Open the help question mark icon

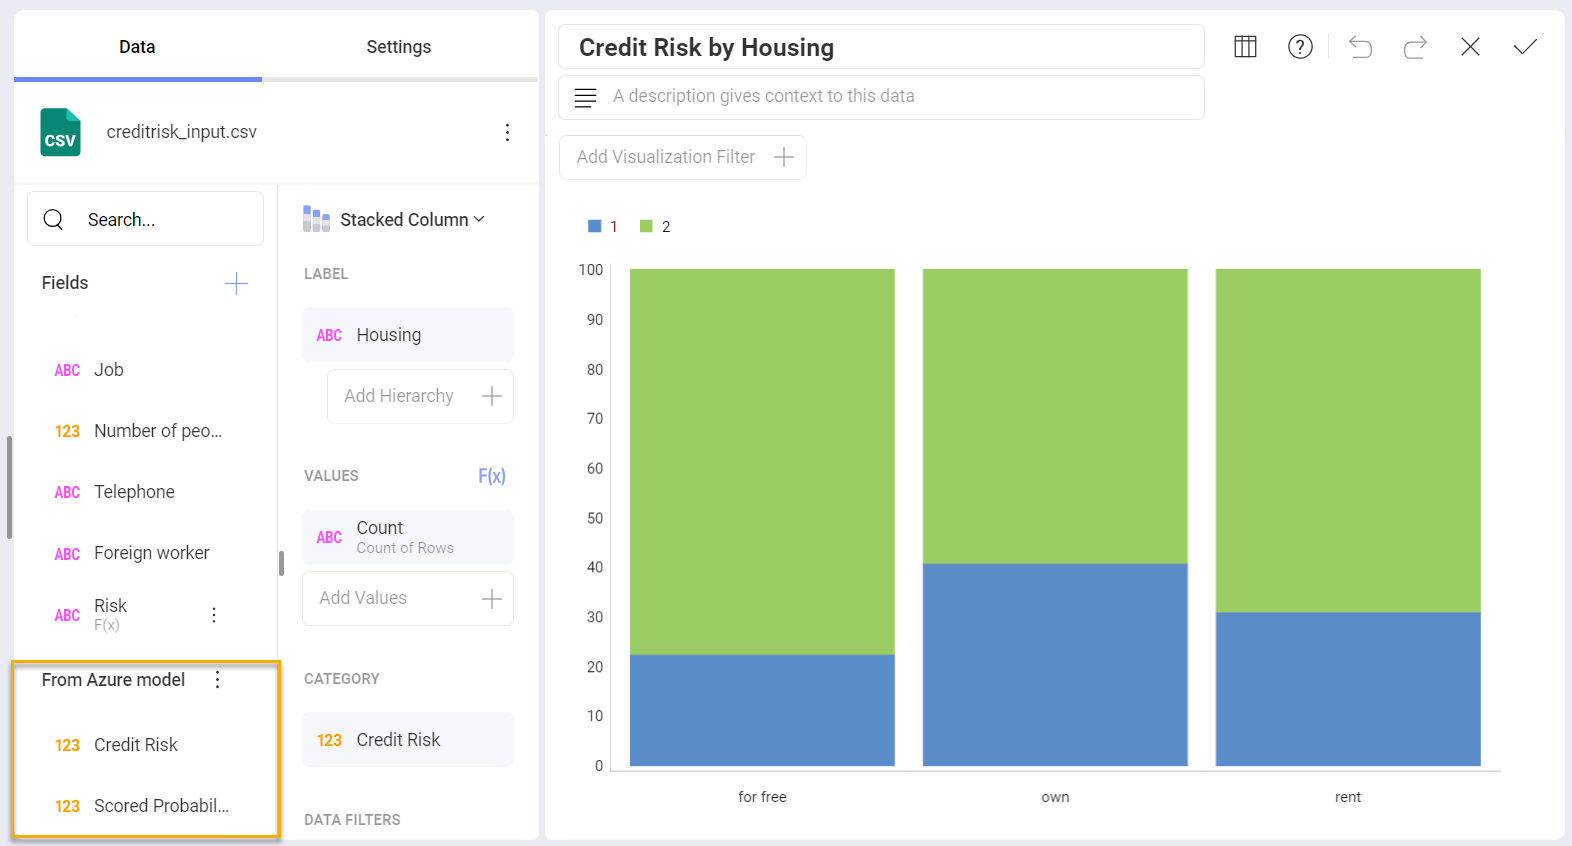pos(1300,47)
